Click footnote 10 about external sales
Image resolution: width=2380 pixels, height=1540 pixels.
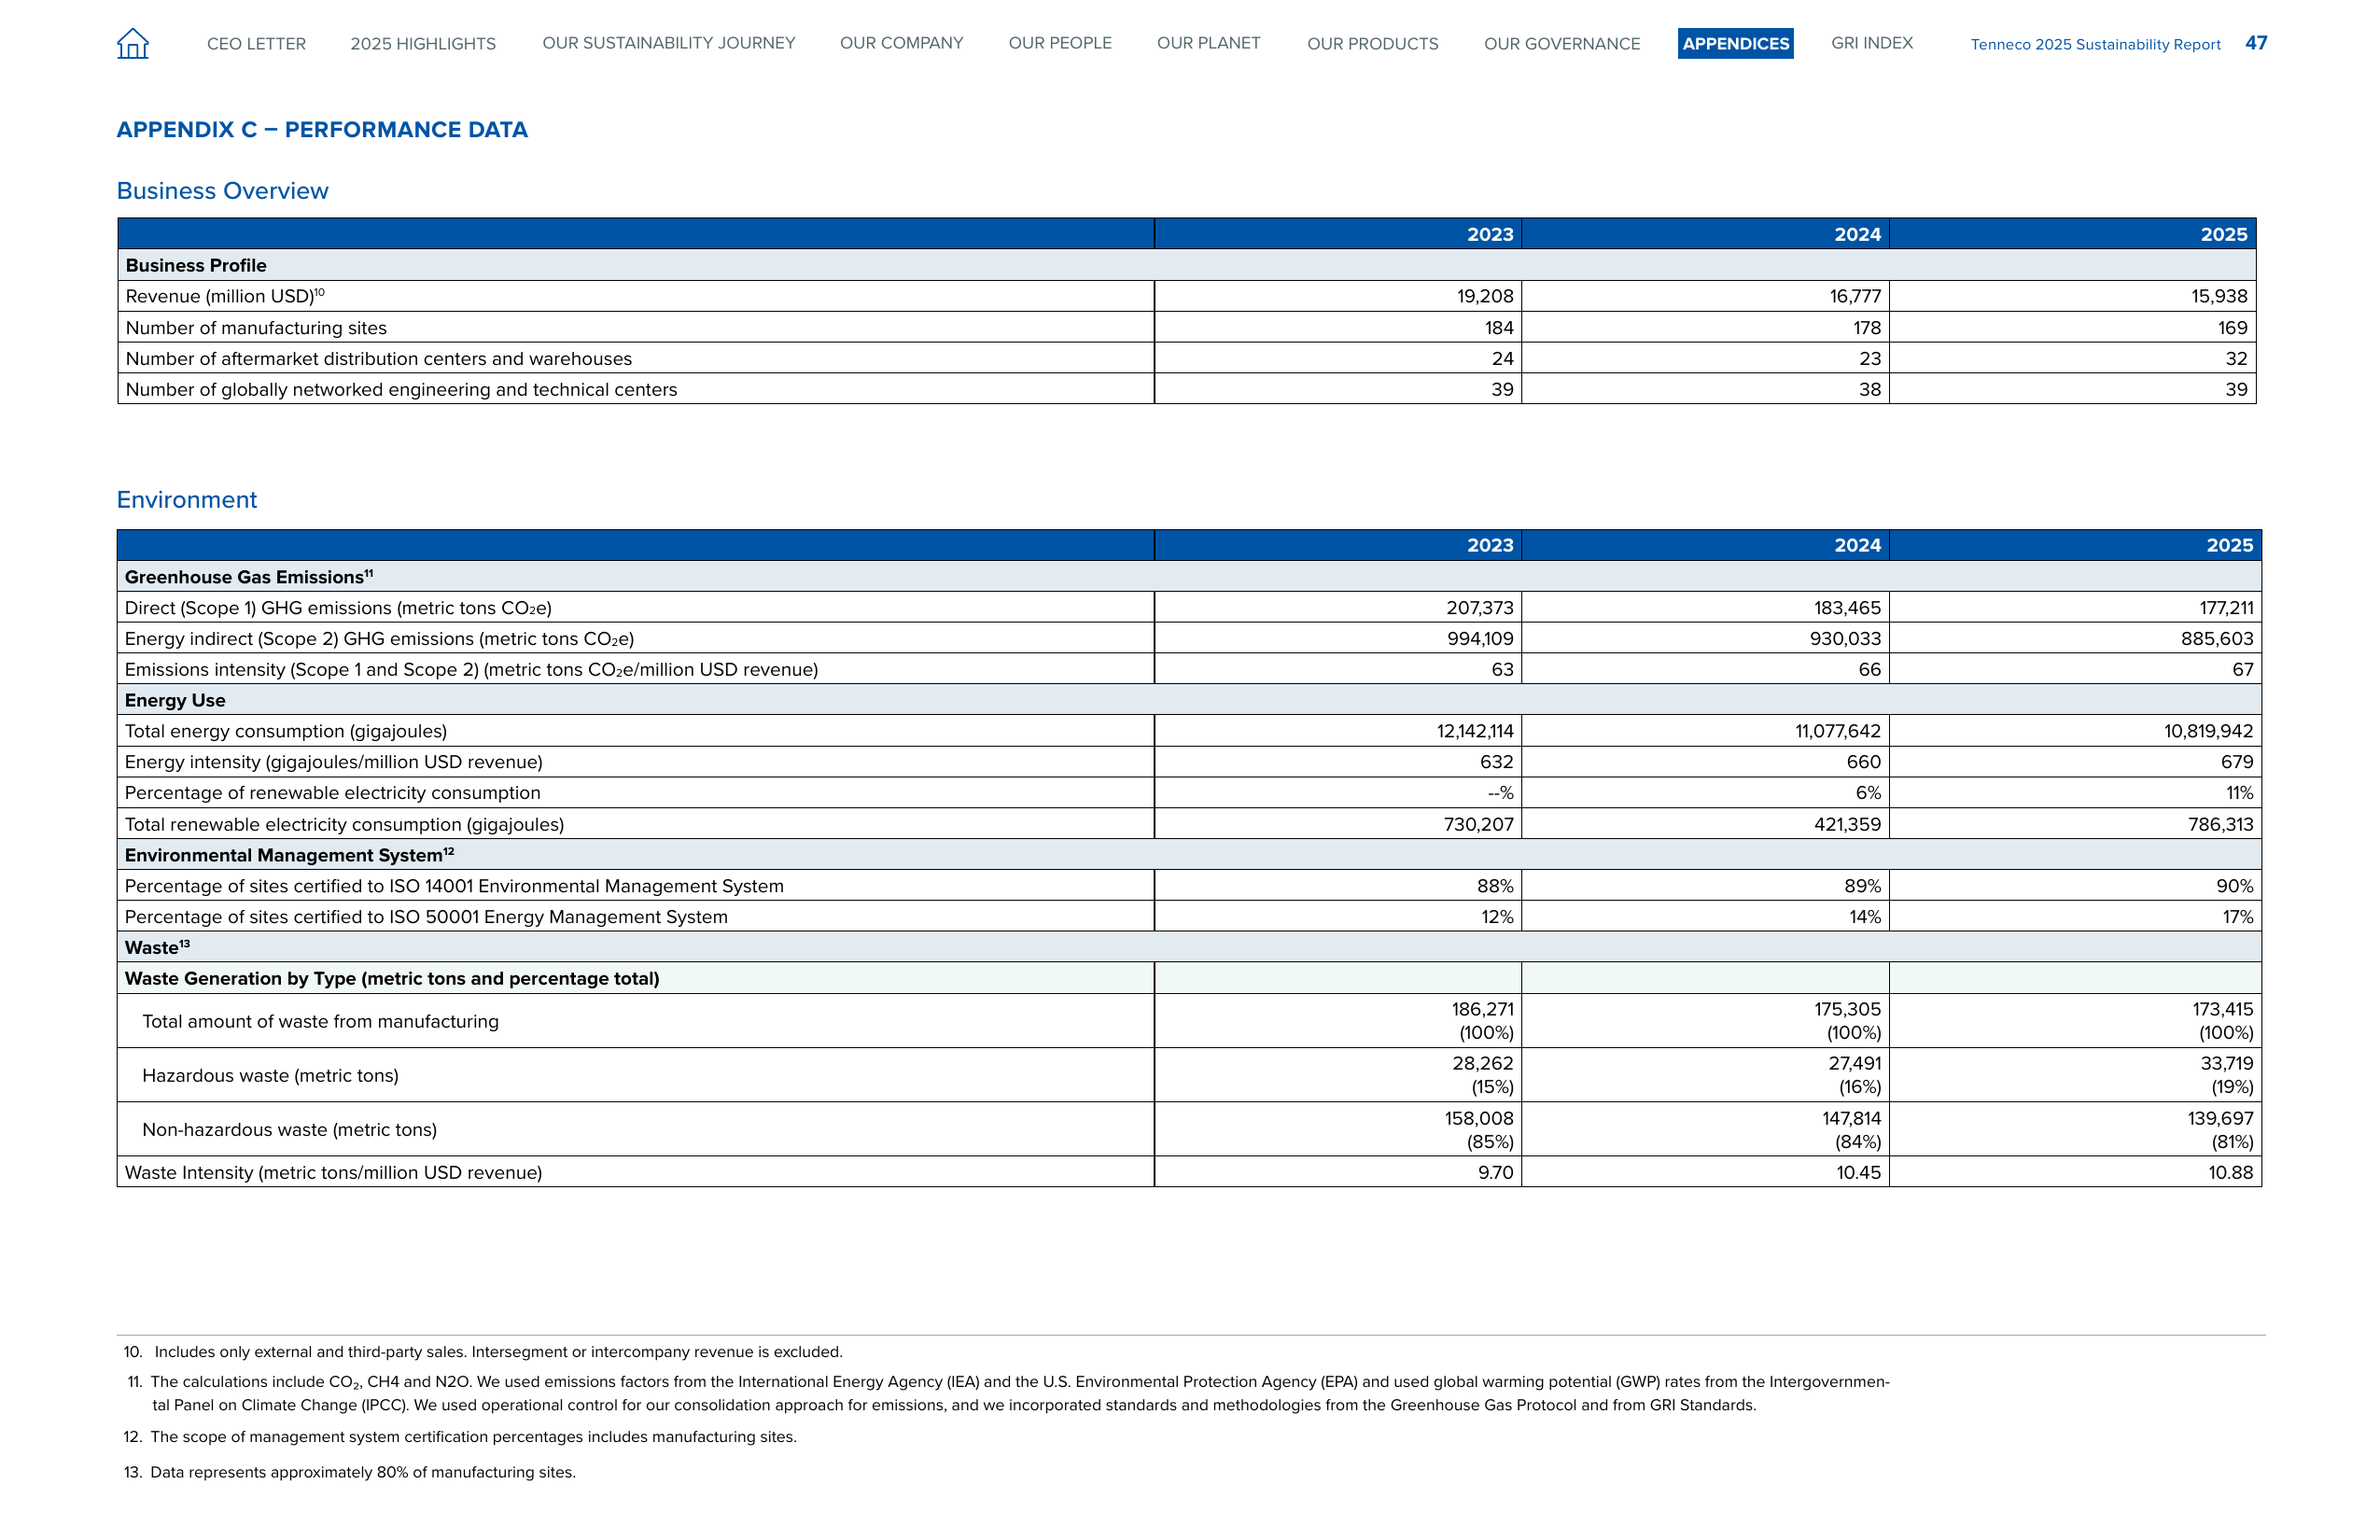click(x=483, y=1352)
